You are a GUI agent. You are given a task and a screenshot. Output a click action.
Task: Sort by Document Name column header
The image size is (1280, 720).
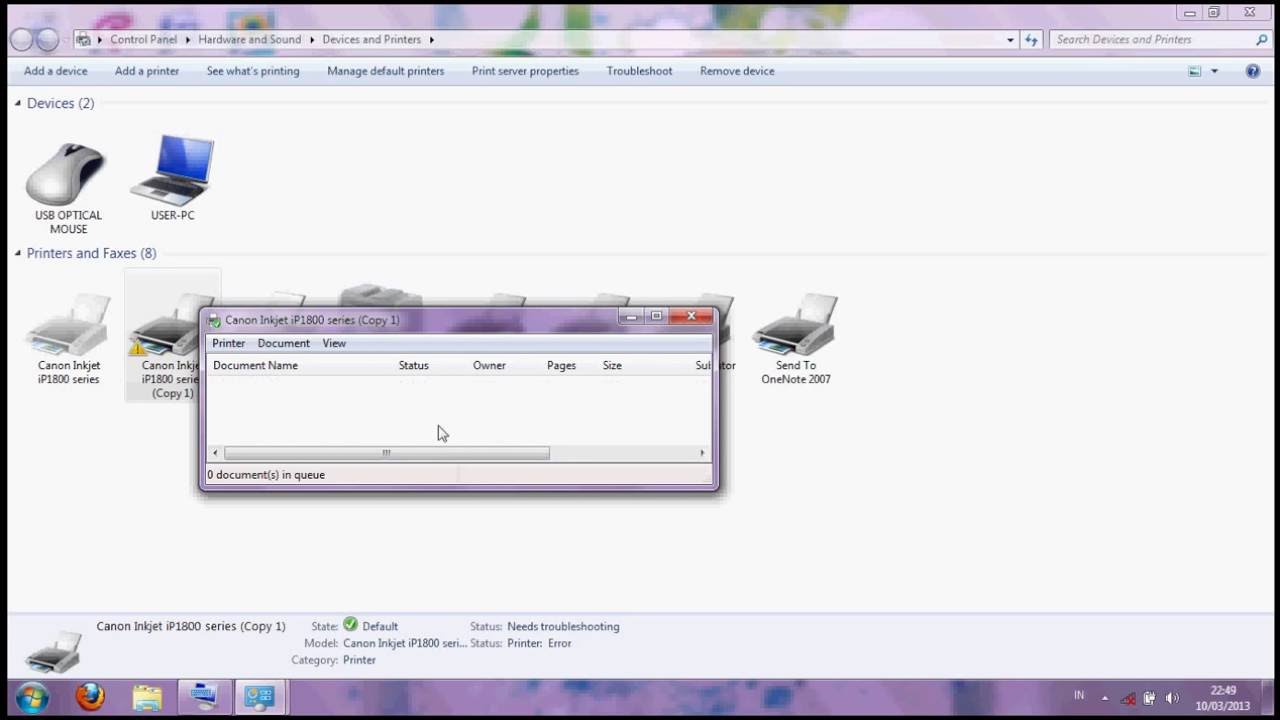click(300, 366)
